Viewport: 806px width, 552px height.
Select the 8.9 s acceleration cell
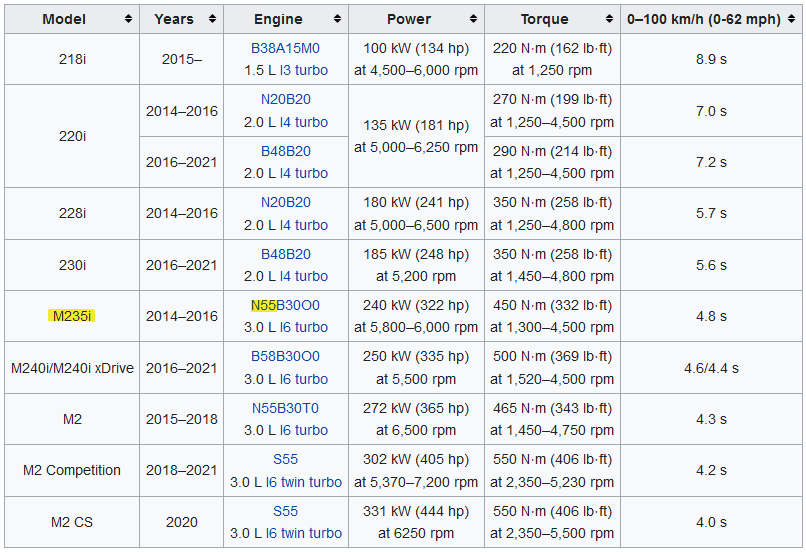tap(711, 59)
